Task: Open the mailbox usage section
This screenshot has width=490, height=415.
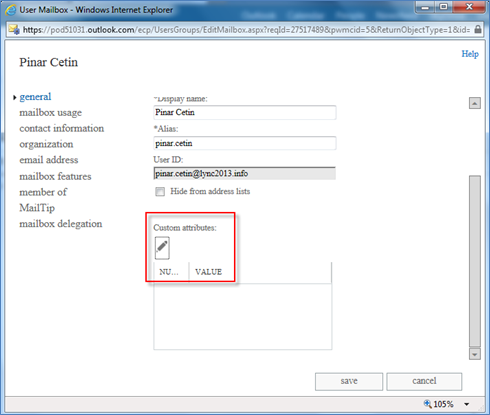Action: [50, 113]
